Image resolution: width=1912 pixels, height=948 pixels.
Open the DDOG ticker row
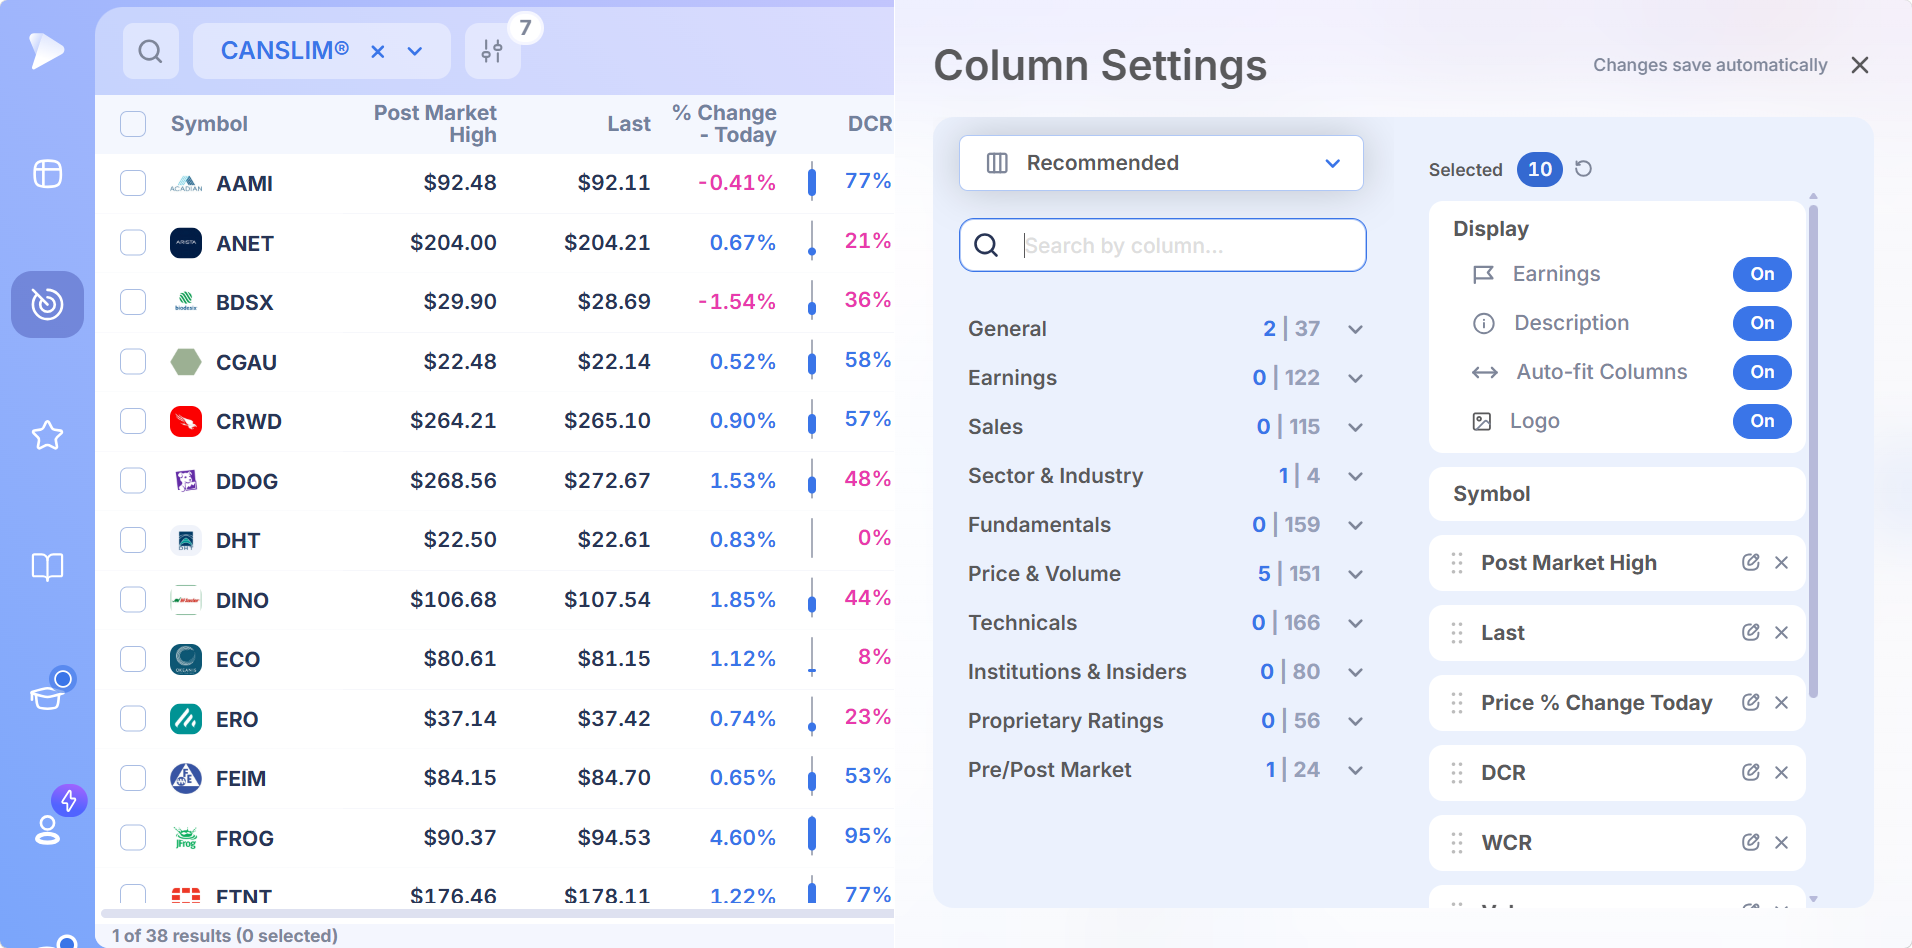(495, 481)
